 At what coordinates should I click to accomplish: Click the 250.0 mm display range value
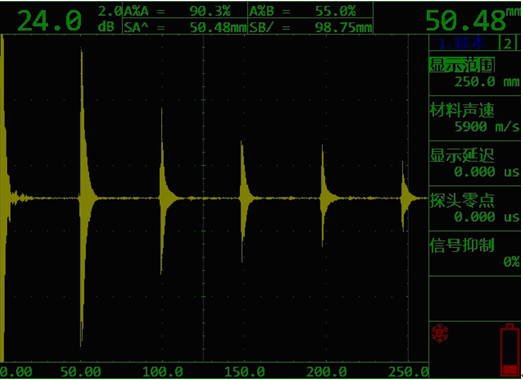pos(486,81)
